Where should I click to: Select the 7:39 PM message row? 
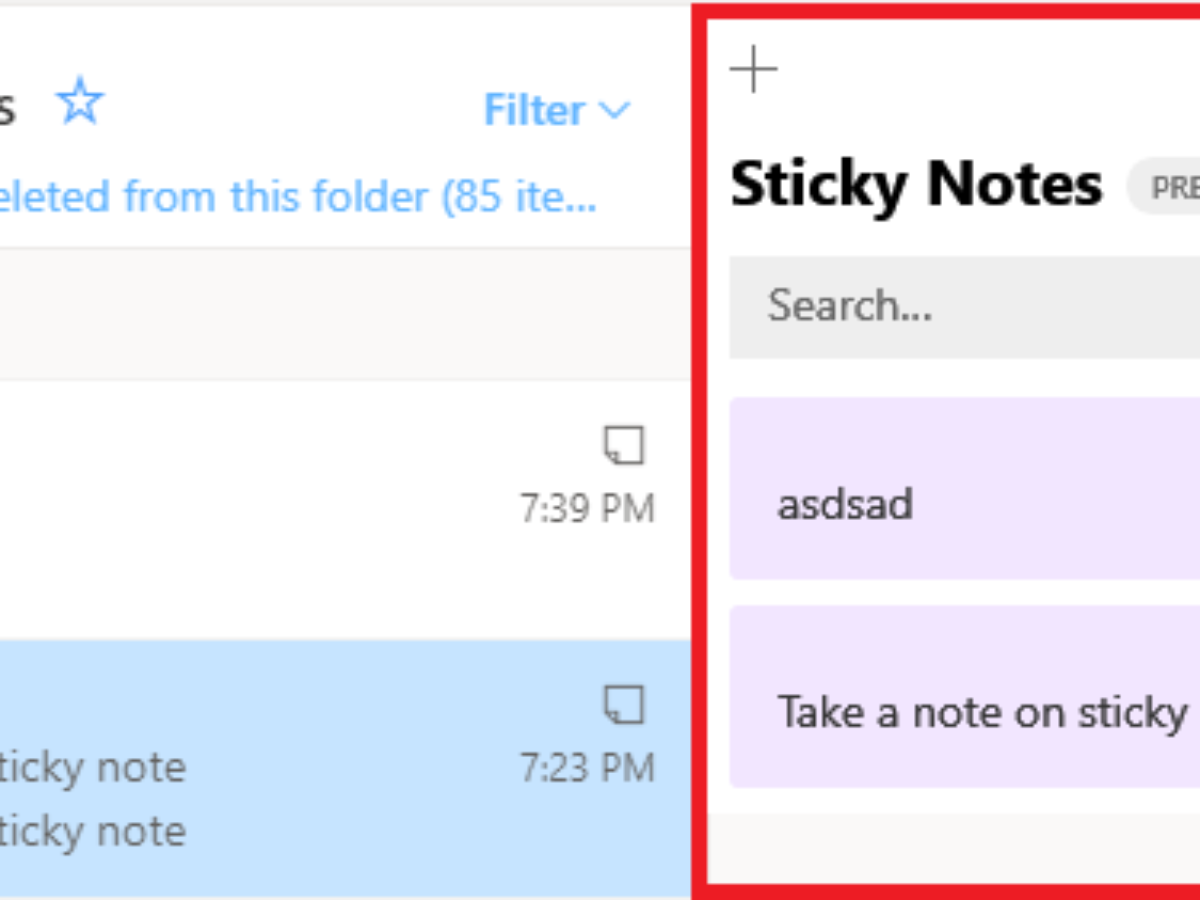300,510
